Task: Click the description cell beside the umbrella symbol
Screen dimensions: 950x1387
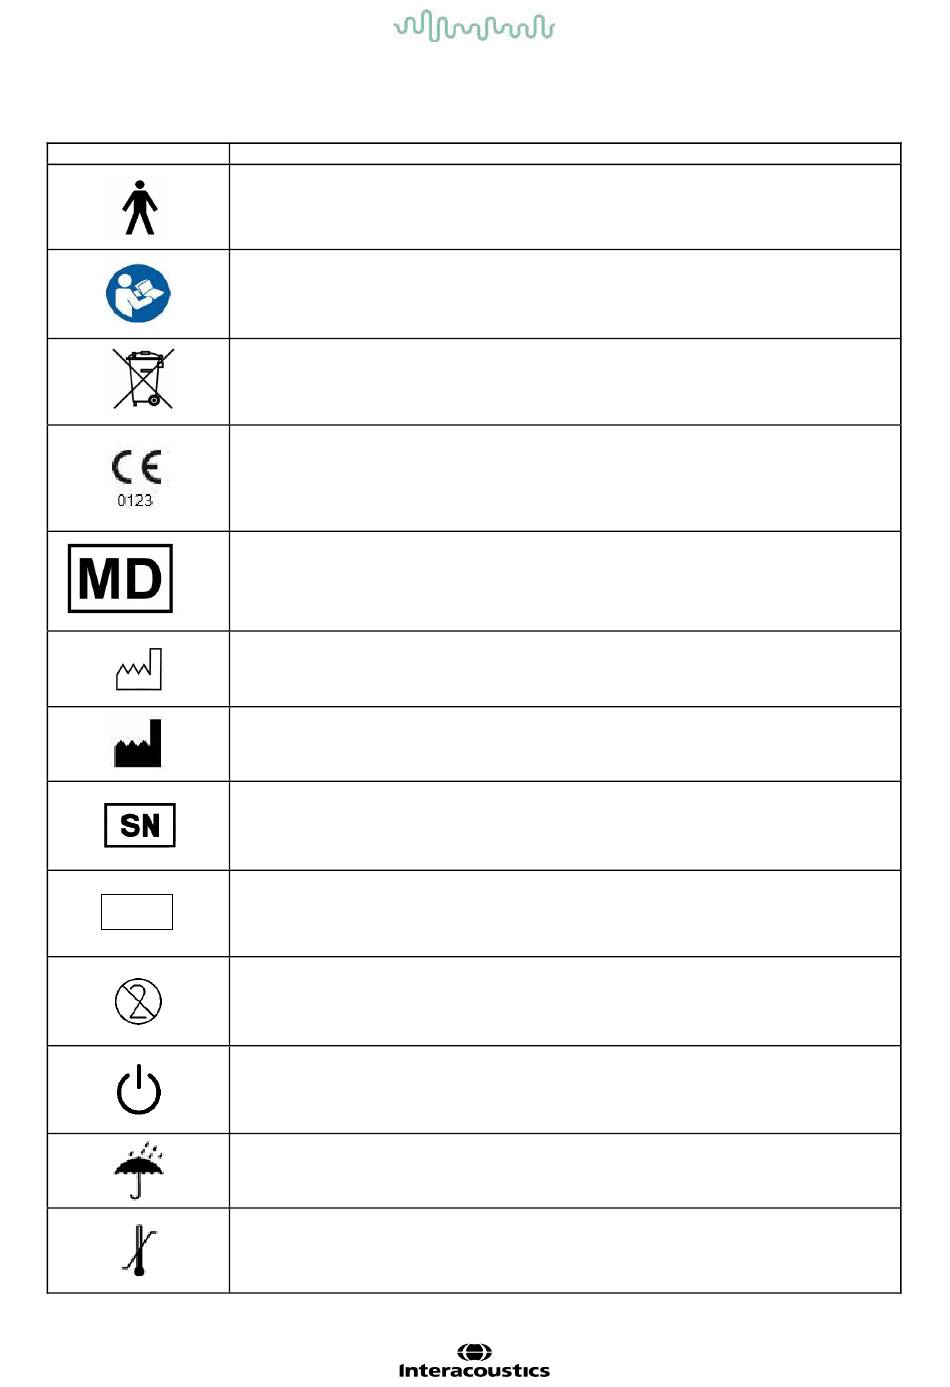Action: [565, 1171]
